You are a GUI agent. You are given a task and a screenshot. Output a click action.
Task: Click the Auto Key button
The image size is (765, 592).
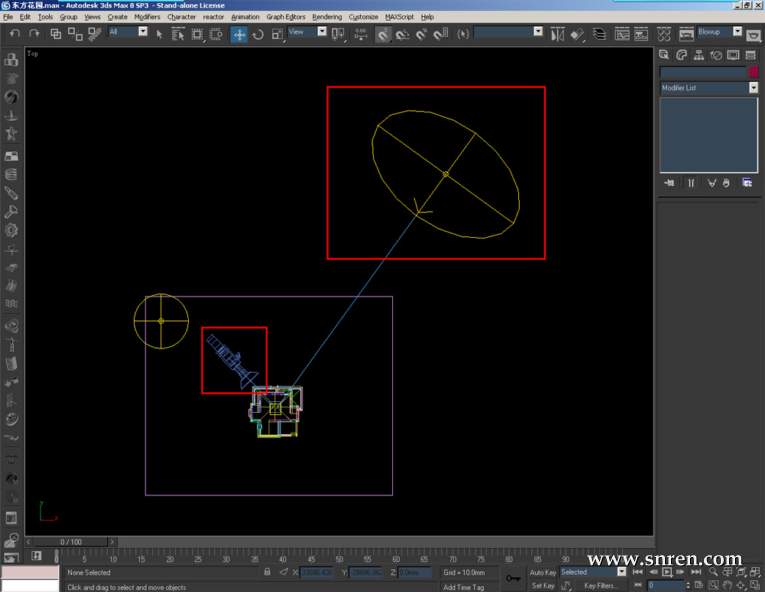(543, 572)
